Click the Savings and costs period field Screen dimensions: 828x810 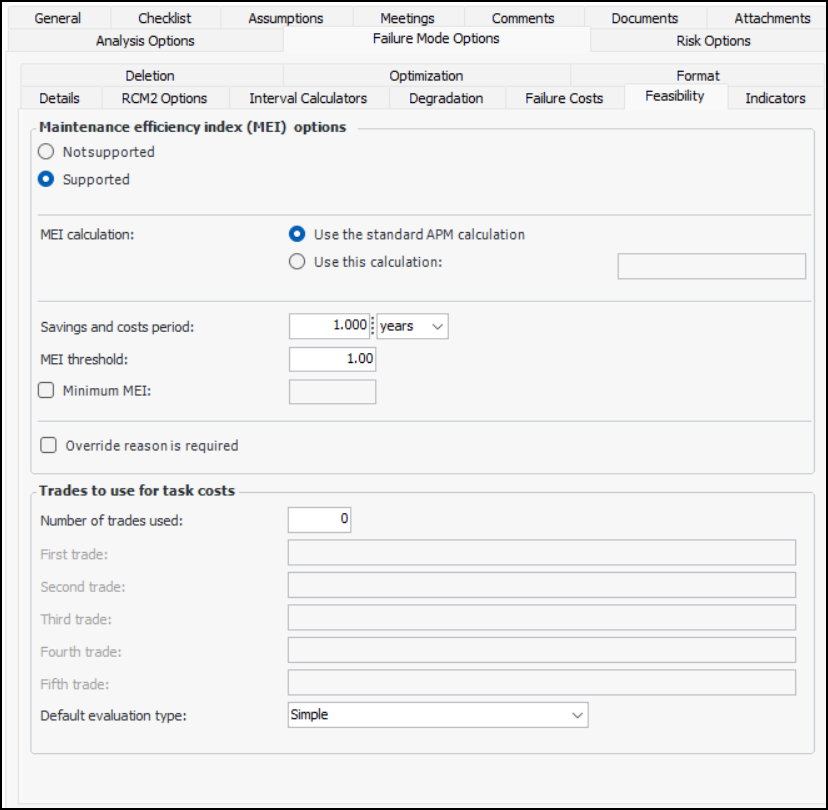click(329, 326)
